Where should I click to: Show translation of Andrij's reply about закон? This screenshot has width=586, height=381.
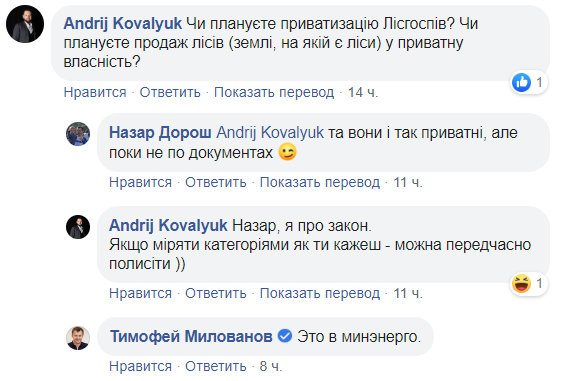(x=320, y=293)
